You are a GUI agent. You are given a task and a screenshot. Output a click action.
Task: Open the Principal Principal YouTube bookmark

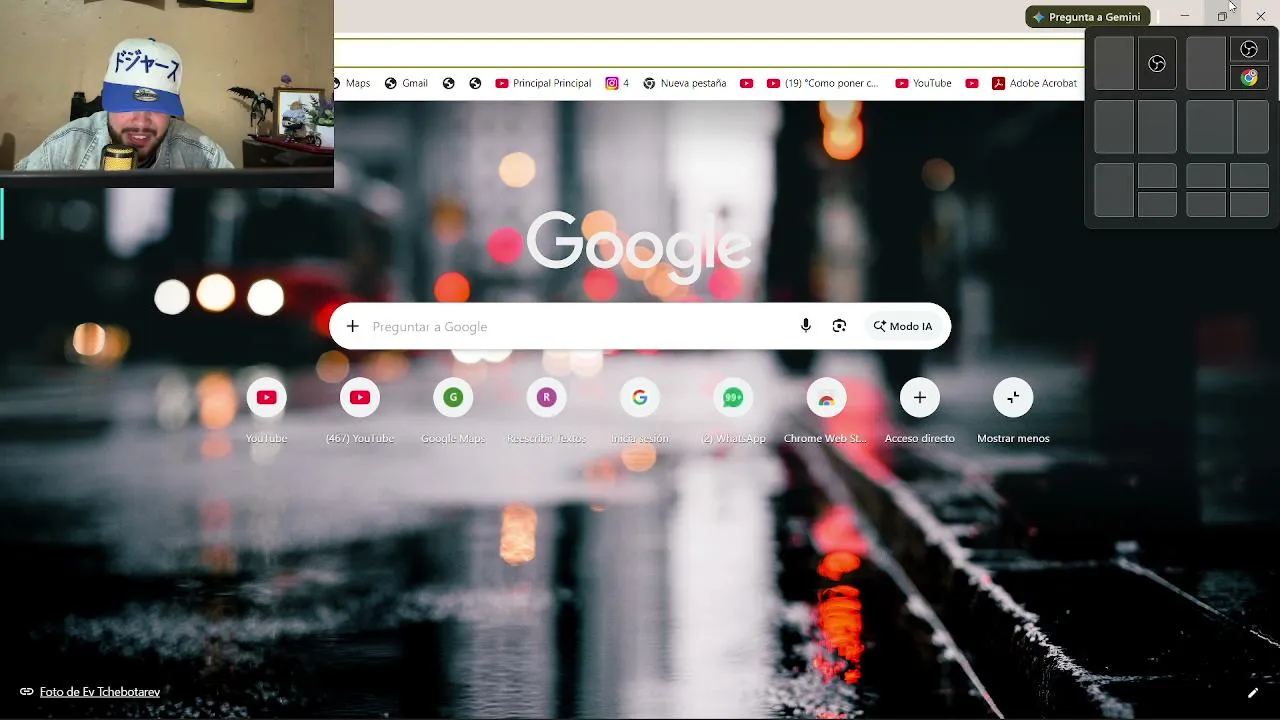(543, 83)
